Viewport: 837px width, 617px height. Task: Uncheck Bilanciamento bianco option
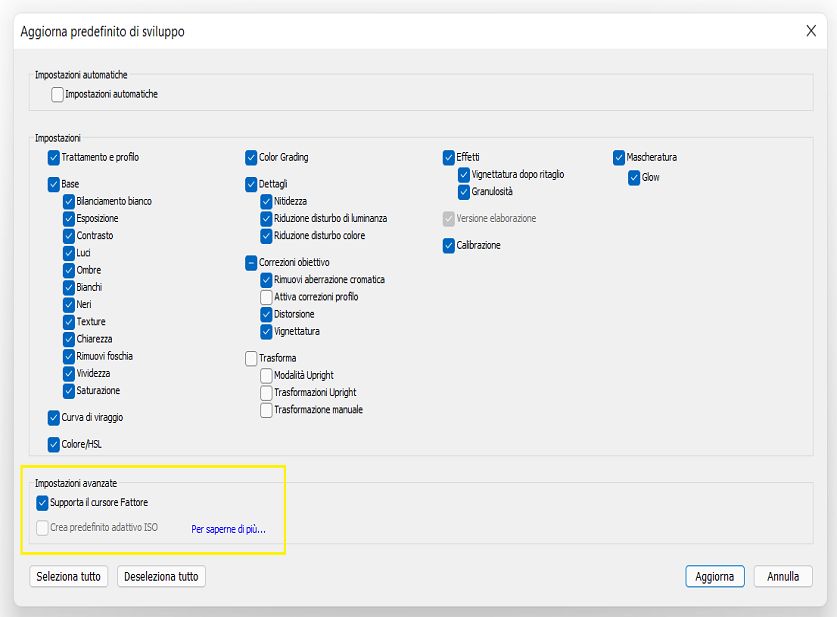pyautogui.click(x=69, y=201)
